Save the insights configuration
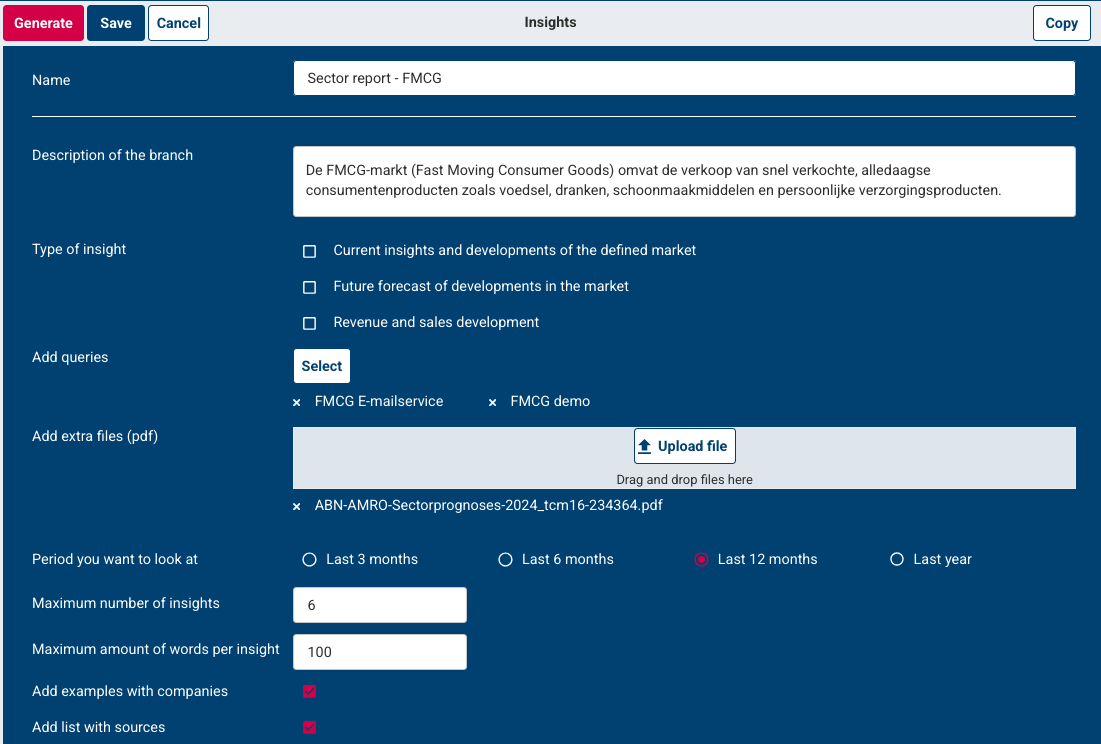This screenshot has height=744, width=1101. coord(116,23)
